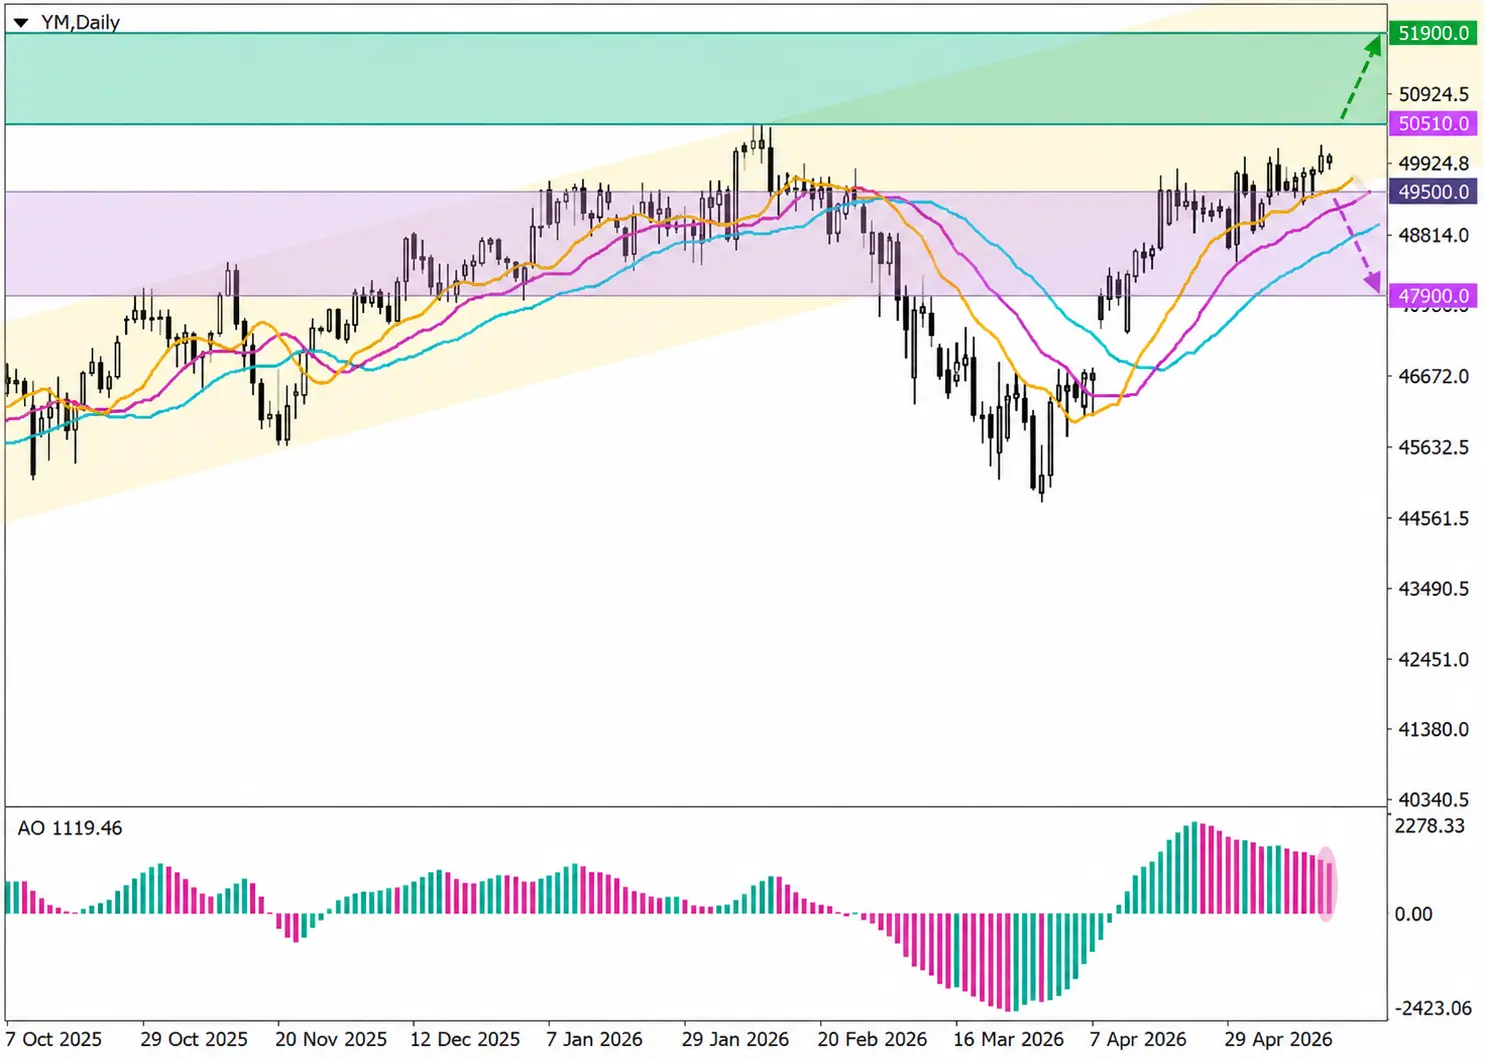Select the 29 Oct 2025 date label

click(194, 1039)
